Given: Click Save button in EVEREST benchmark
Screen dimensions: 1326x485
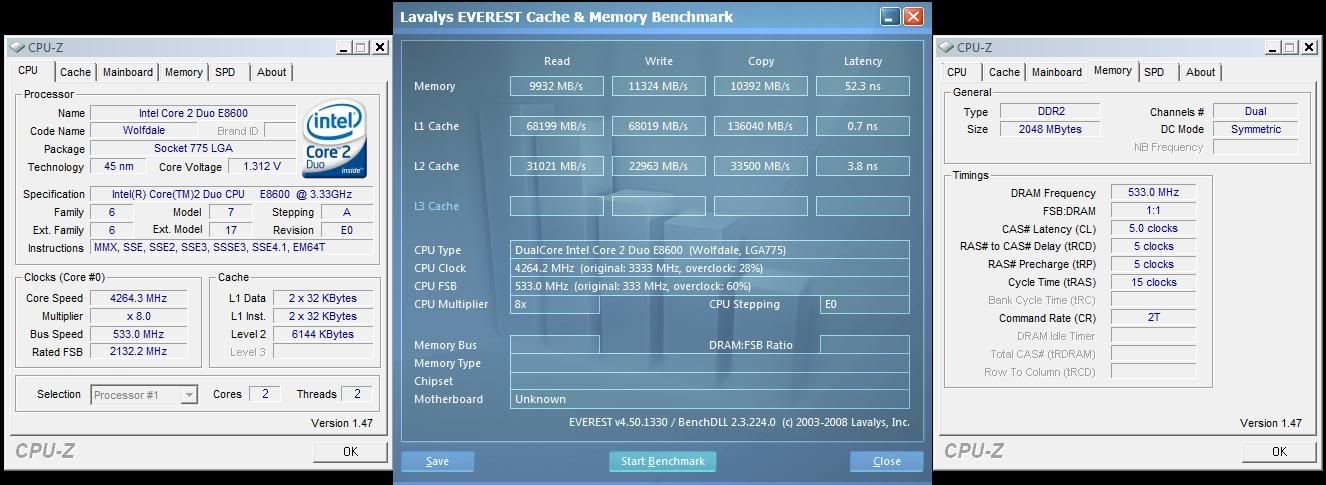Looking at the screenshot, I should click(x=437, y=461).
